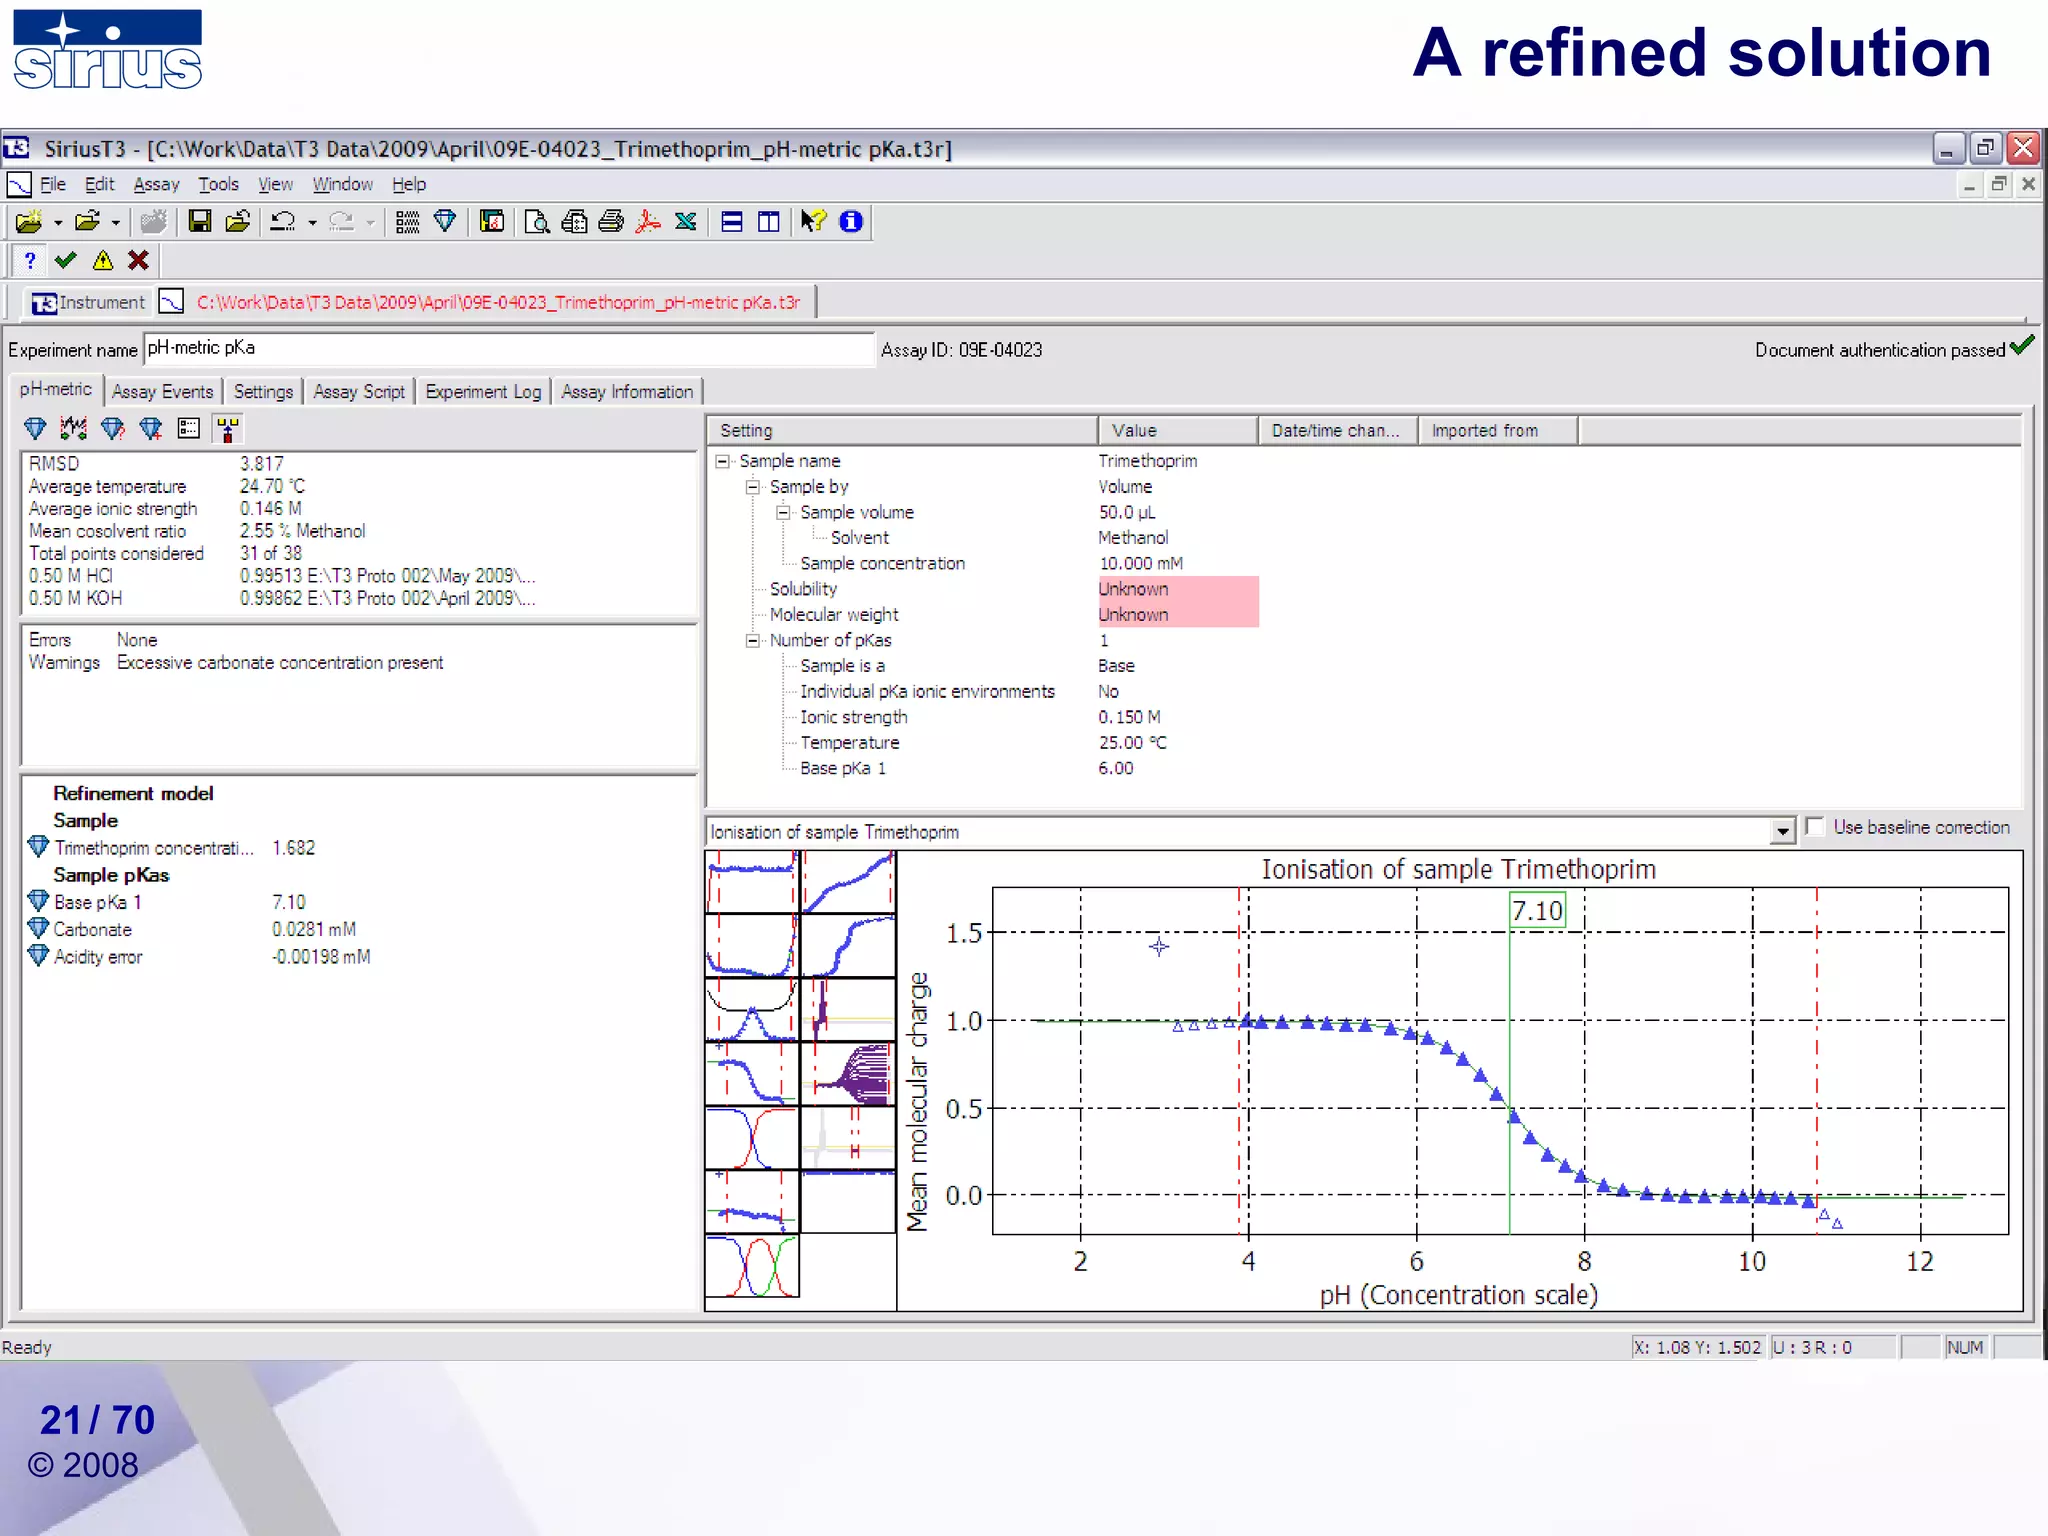Open Print Preview with the magnifier page icon
This screenshot has width=2048, height=1536.
[537, 221]
